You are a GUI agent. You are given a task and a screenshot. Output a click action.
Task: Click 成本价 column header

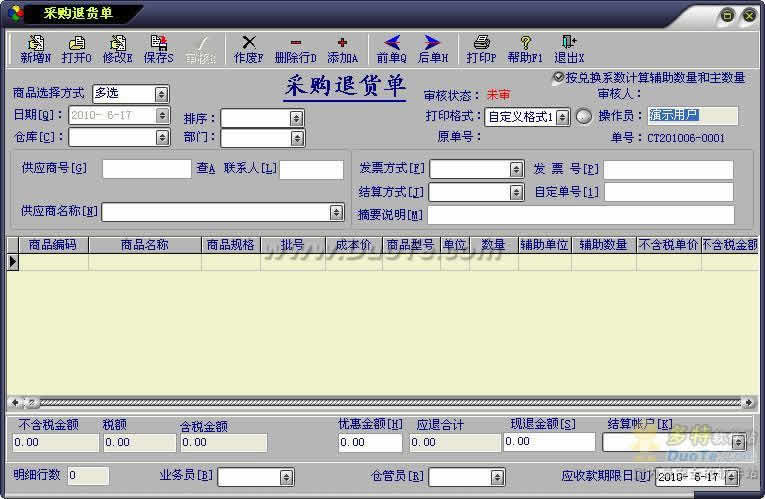click(x=354, y=245)
